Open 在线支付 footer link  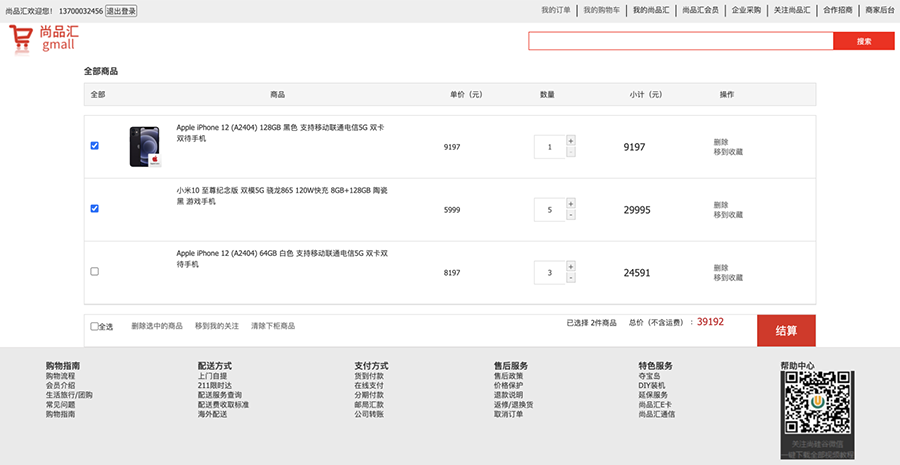point(368,386)
